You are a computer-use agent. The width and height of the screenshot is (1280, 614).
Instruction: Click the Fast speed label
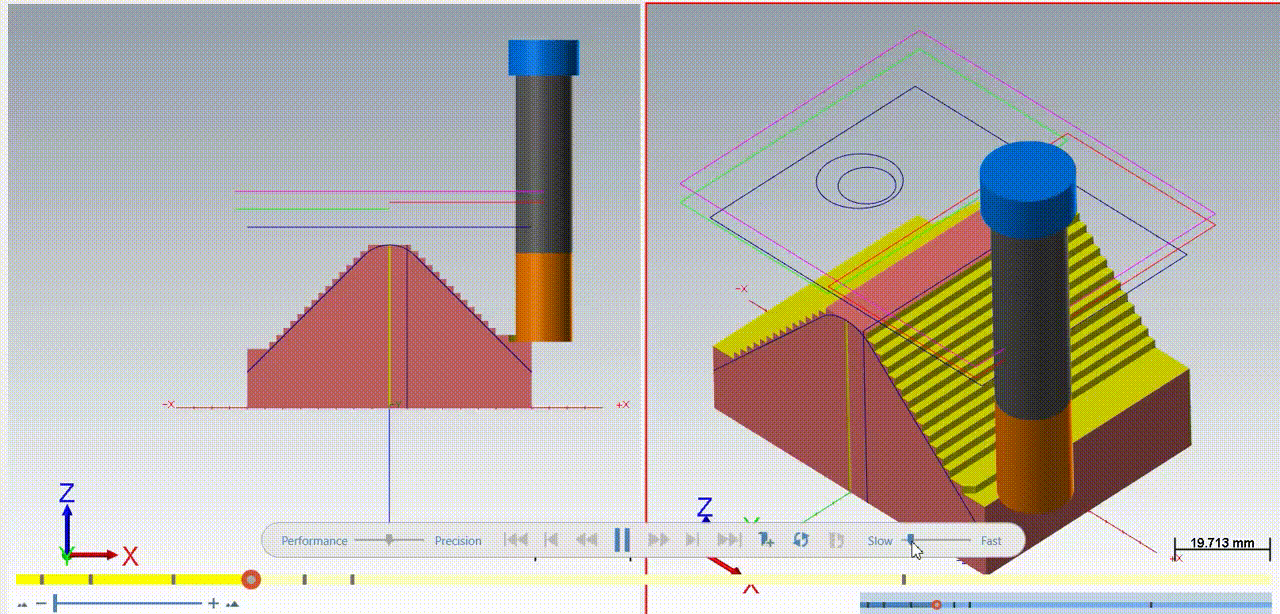pos(991,541)
